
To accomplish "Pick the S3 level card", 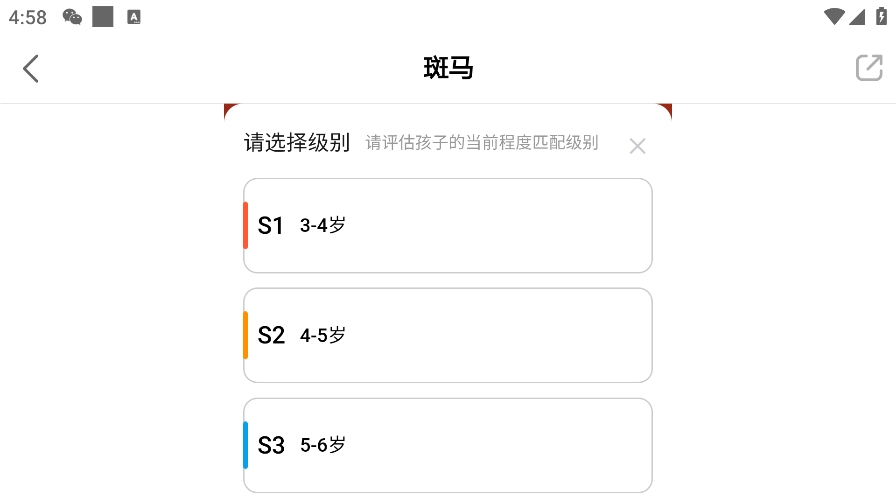I will (448, 445).
